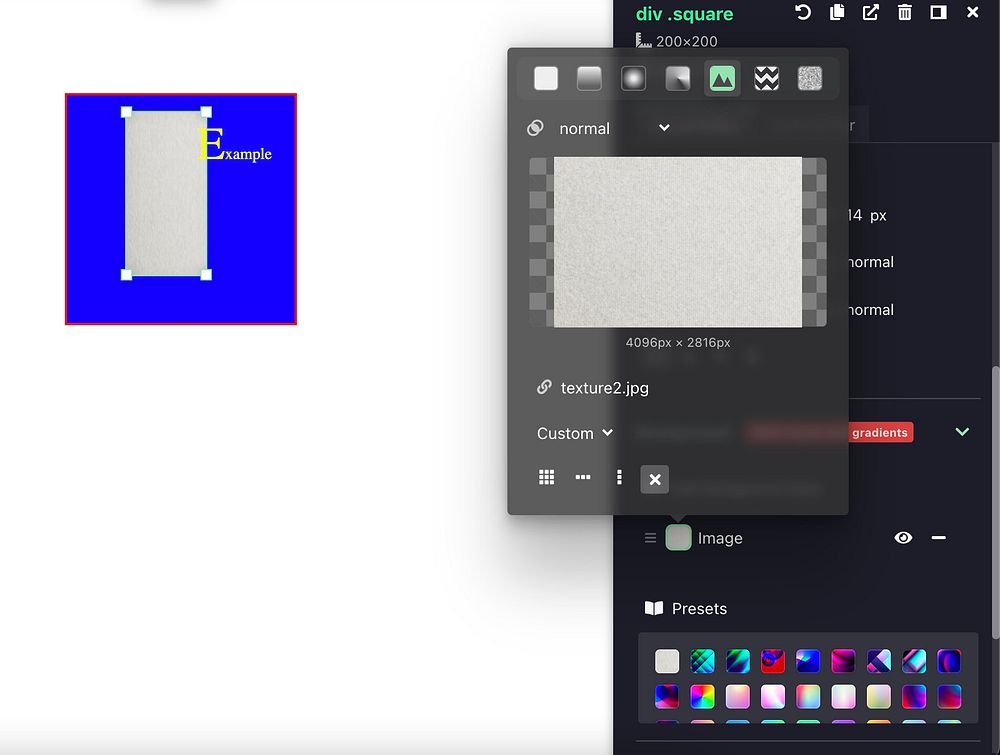Set repeat vertically with vertical dots icon
The width and height of the screenshot is (1000, 755).
click(619, 477)
